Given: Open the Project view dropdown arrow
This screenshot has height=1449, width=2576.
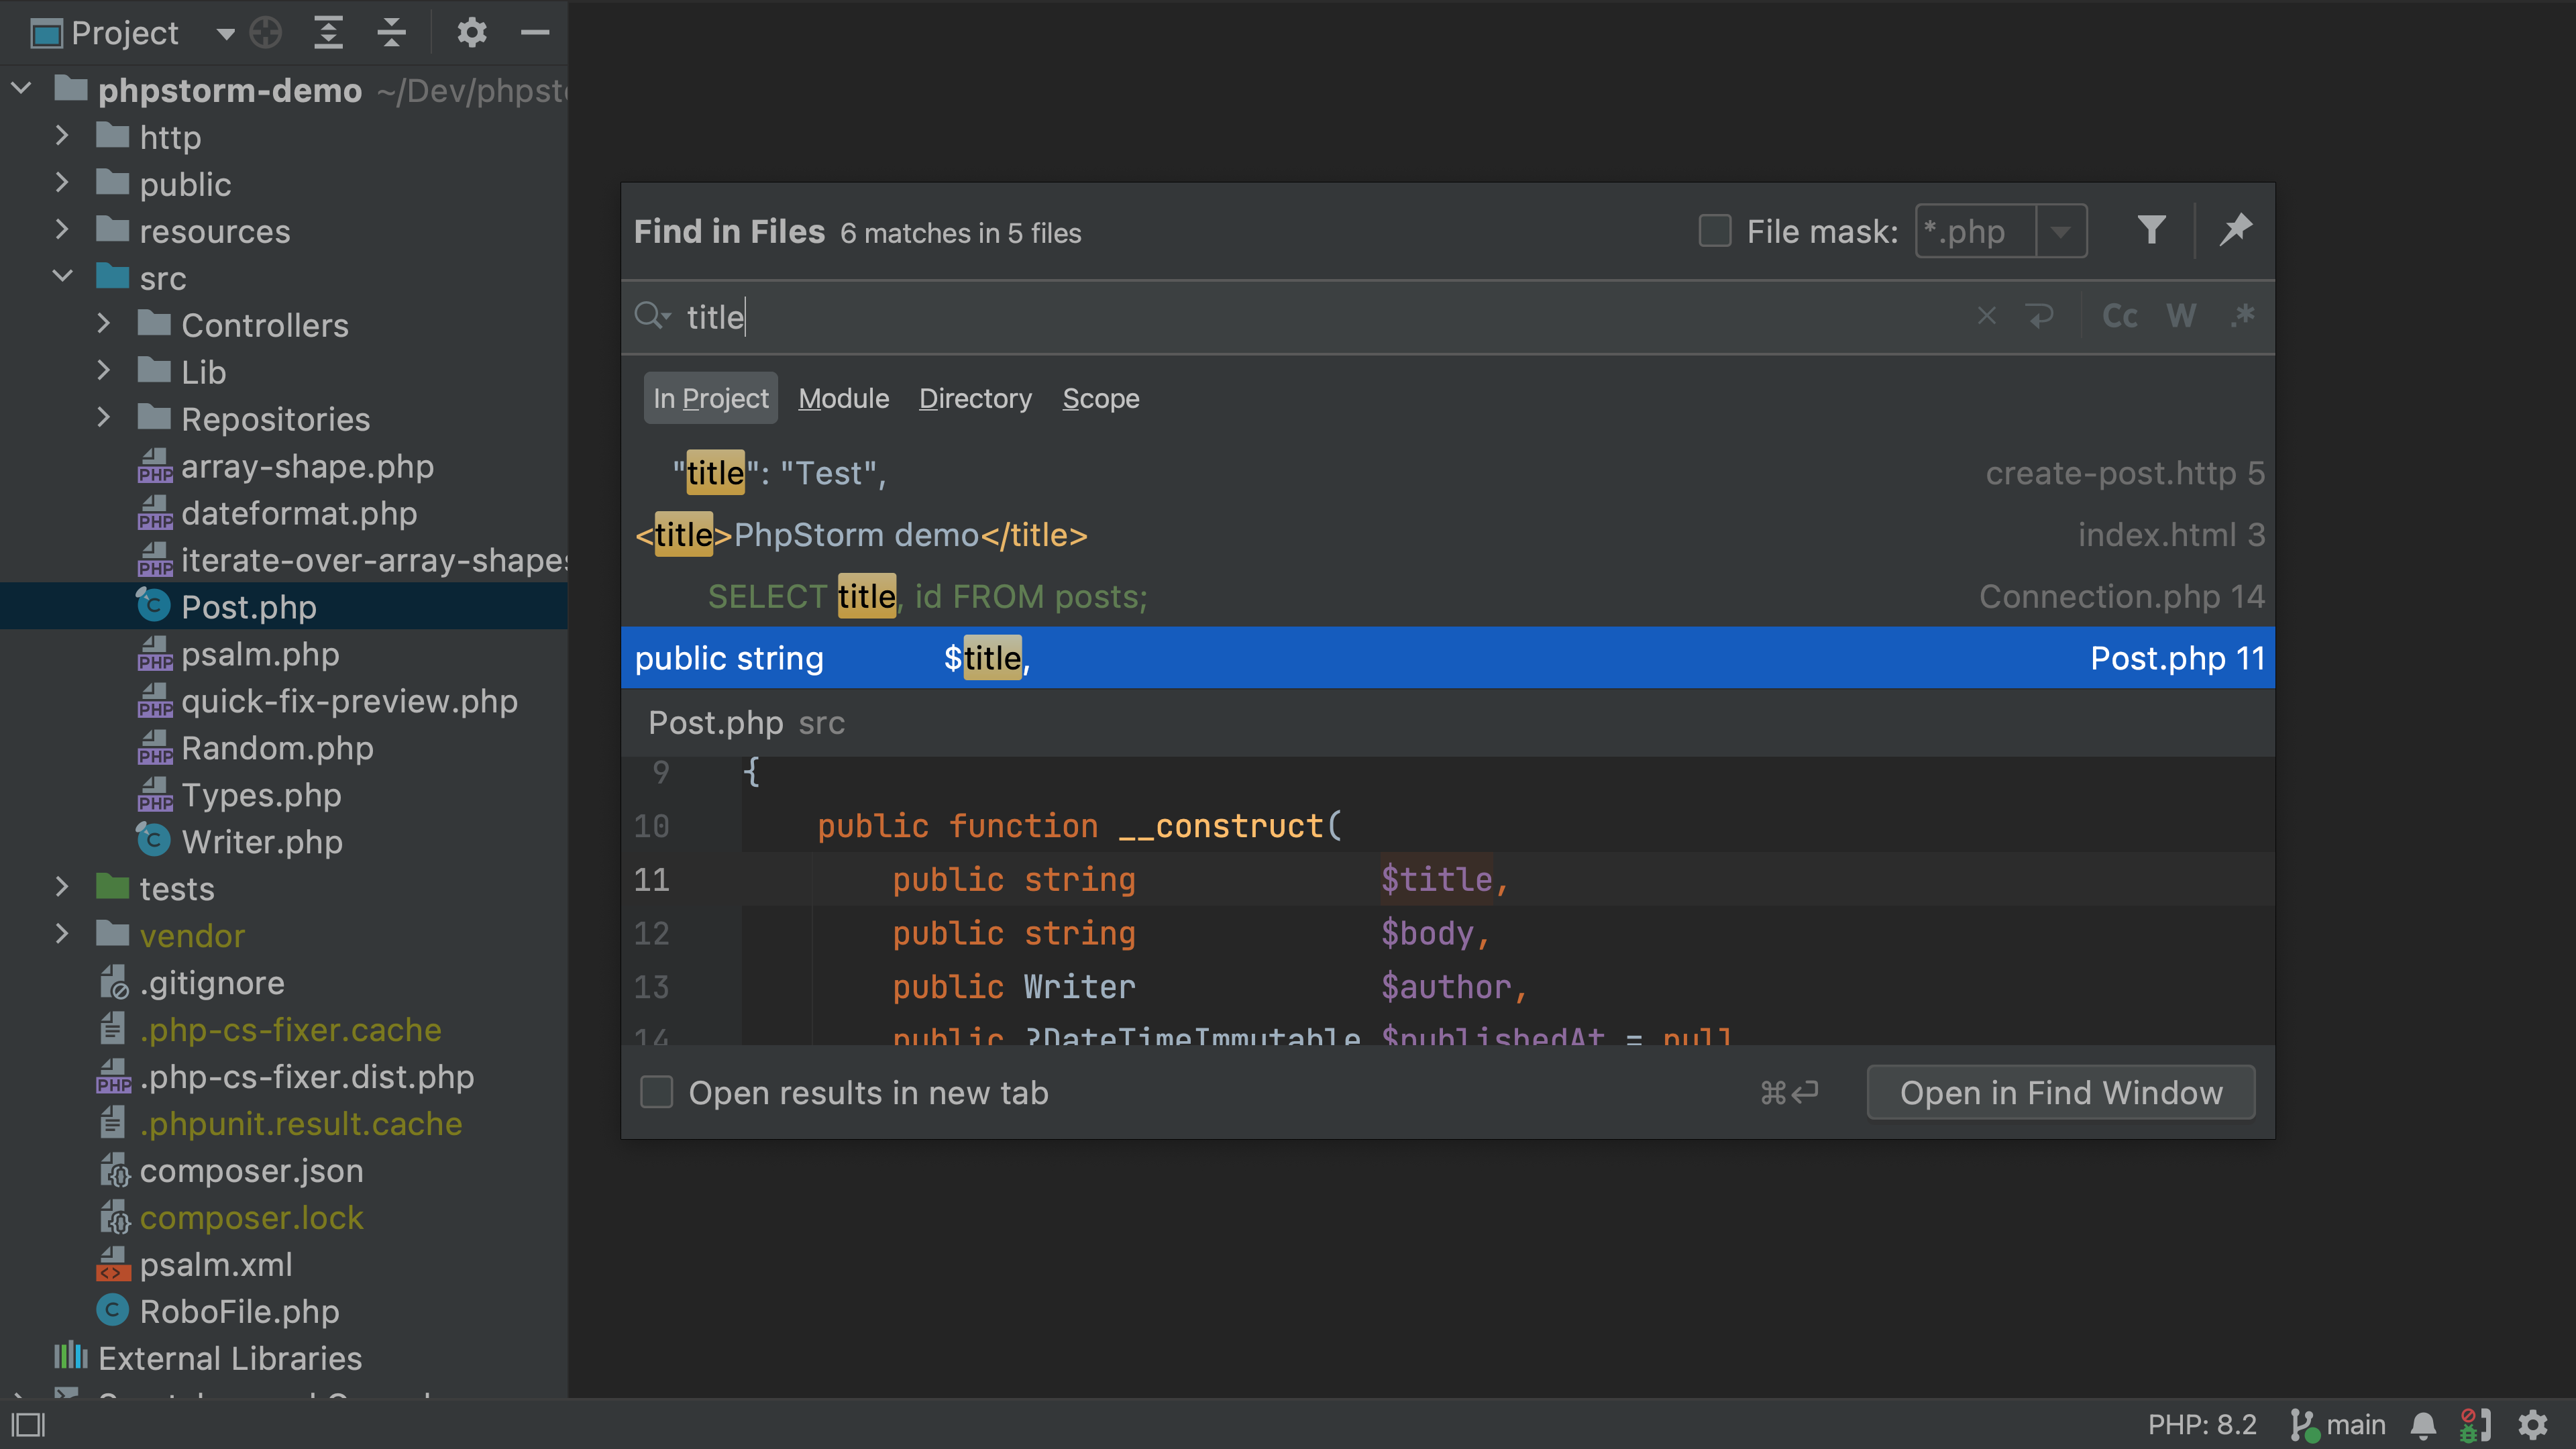Looking at the screenshot, I should (225, 34).
